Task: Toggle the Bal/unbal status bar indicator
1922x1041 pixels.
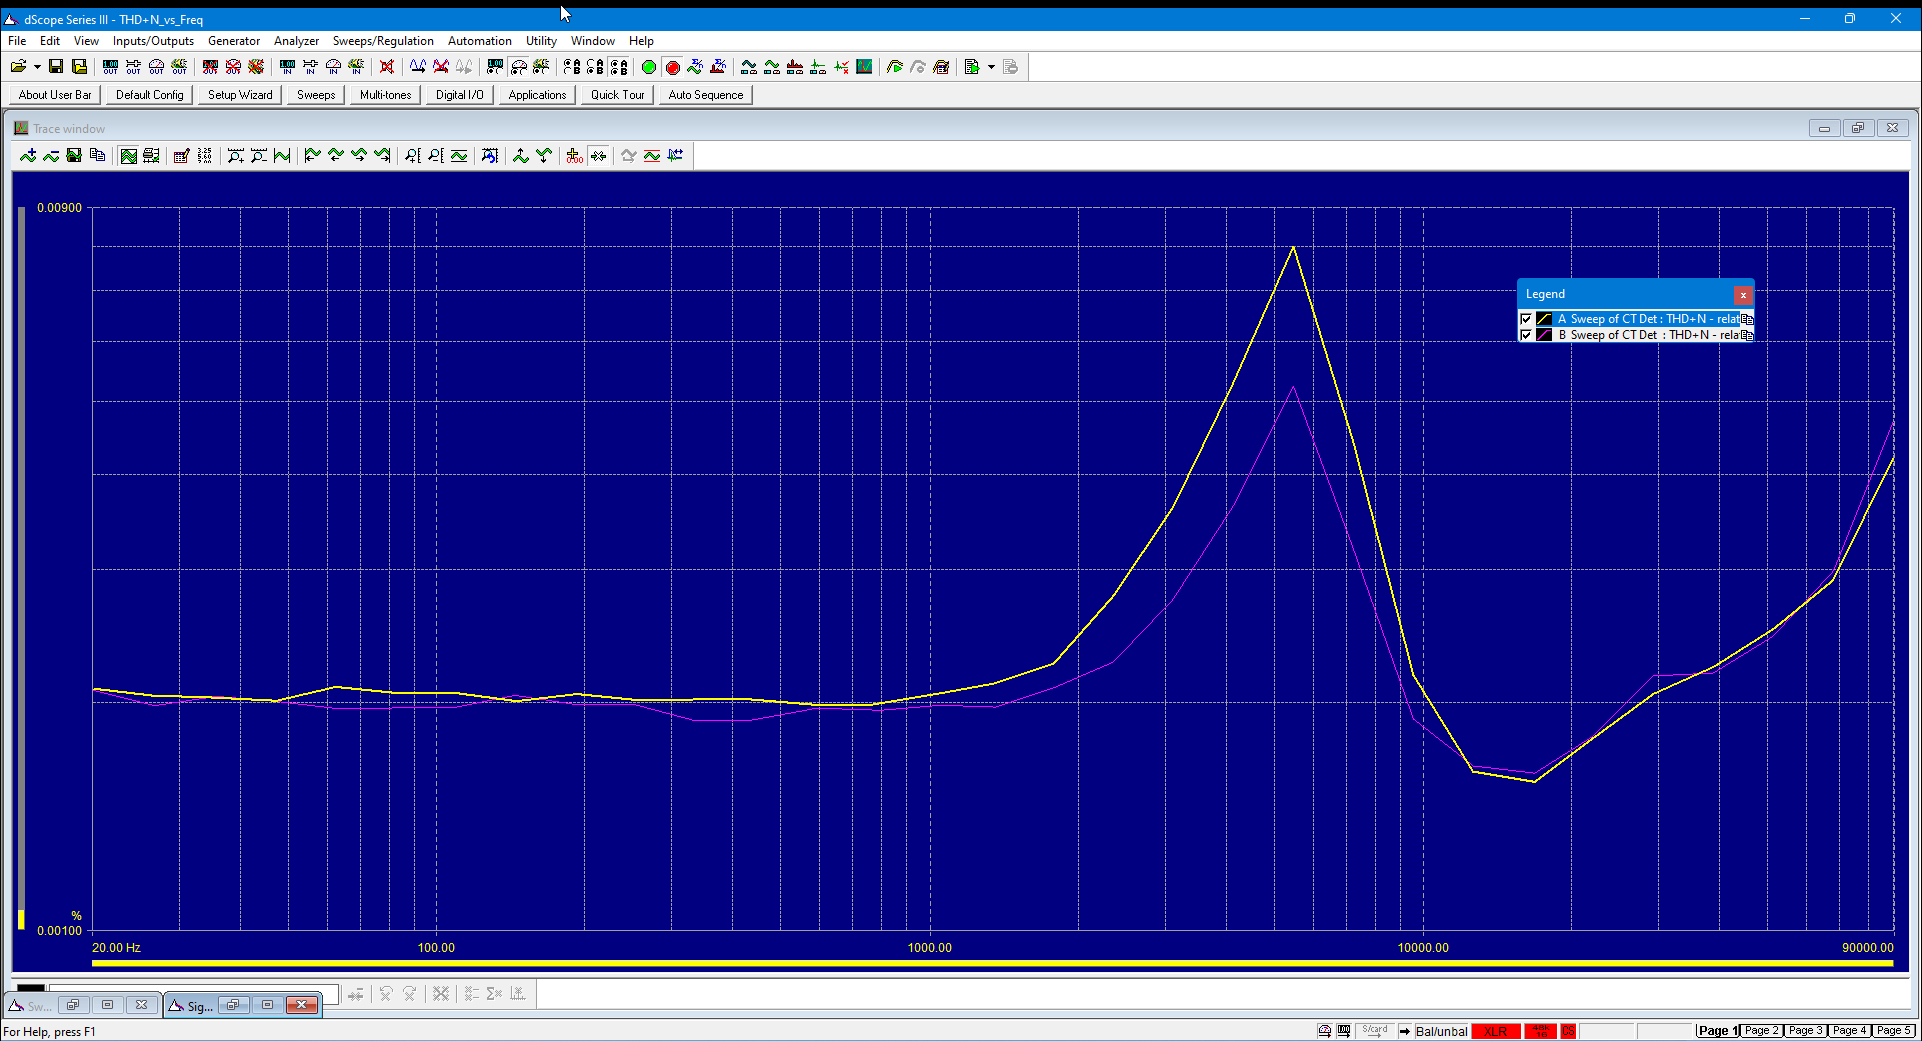Action: [1441, 1031]
